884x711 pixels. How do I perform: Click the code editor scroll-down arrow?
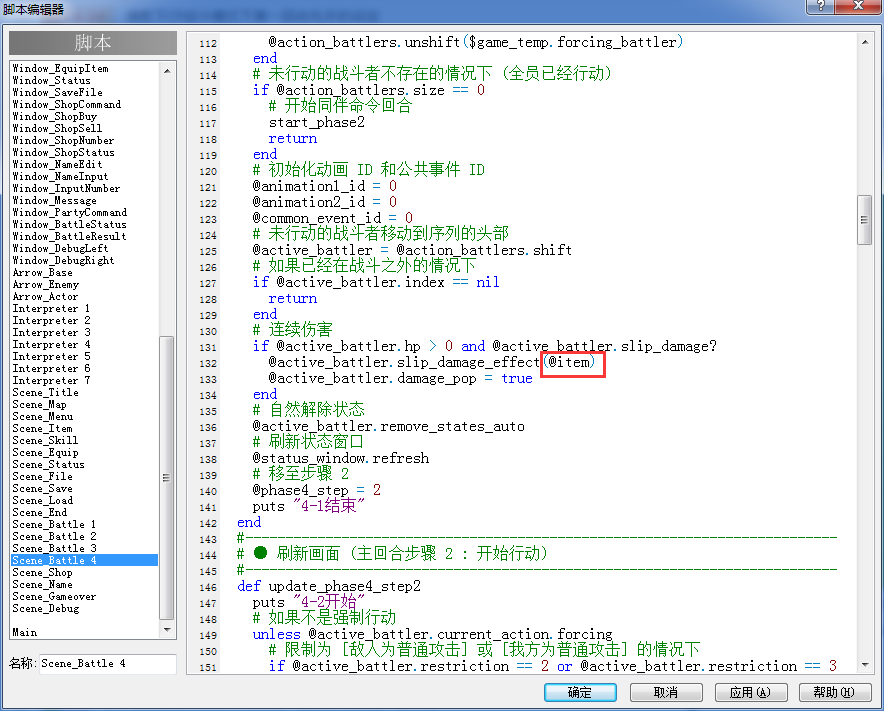[865, 665]
